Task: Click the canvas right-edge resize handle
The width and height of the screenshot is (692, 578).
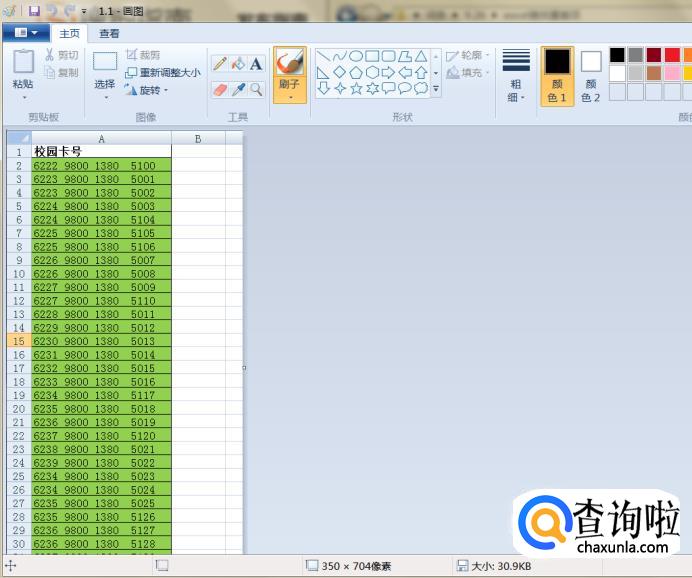Action: point(244,368)
